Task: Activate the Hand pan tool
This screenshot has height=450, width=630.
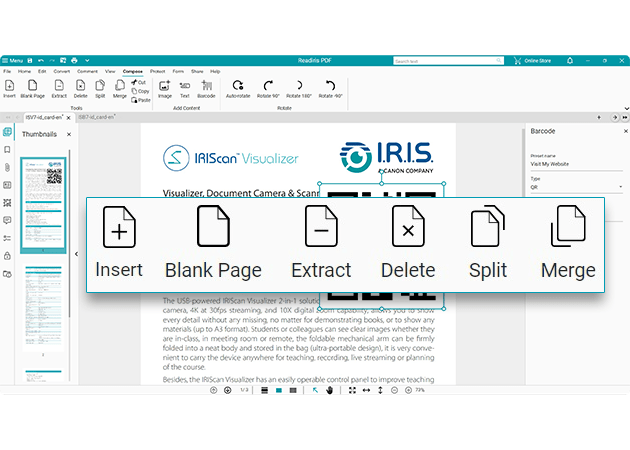Action: 329,390
